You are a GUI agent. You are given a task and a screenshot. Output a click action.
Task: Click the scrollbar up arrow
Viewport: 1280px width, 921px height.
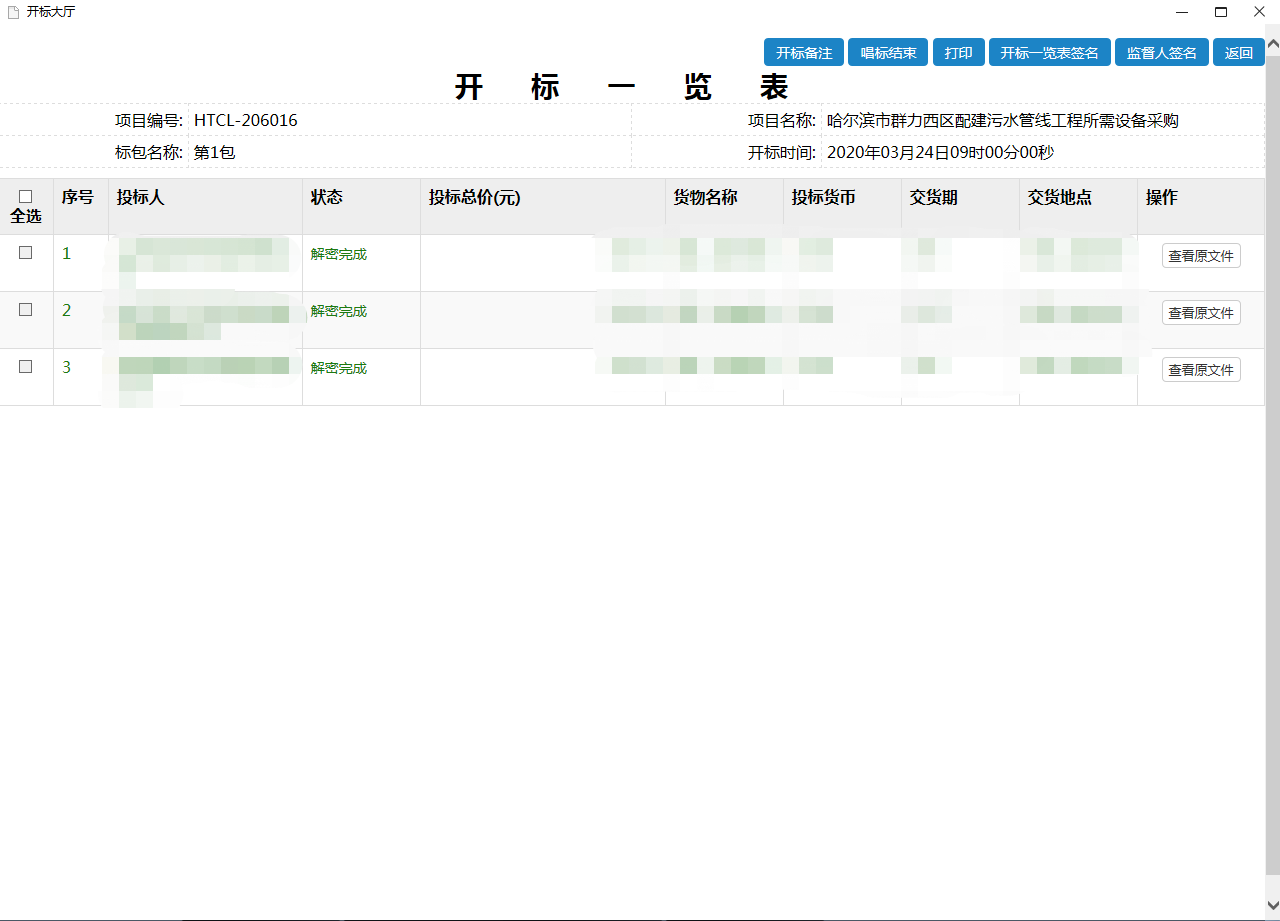click(1272, 45)
